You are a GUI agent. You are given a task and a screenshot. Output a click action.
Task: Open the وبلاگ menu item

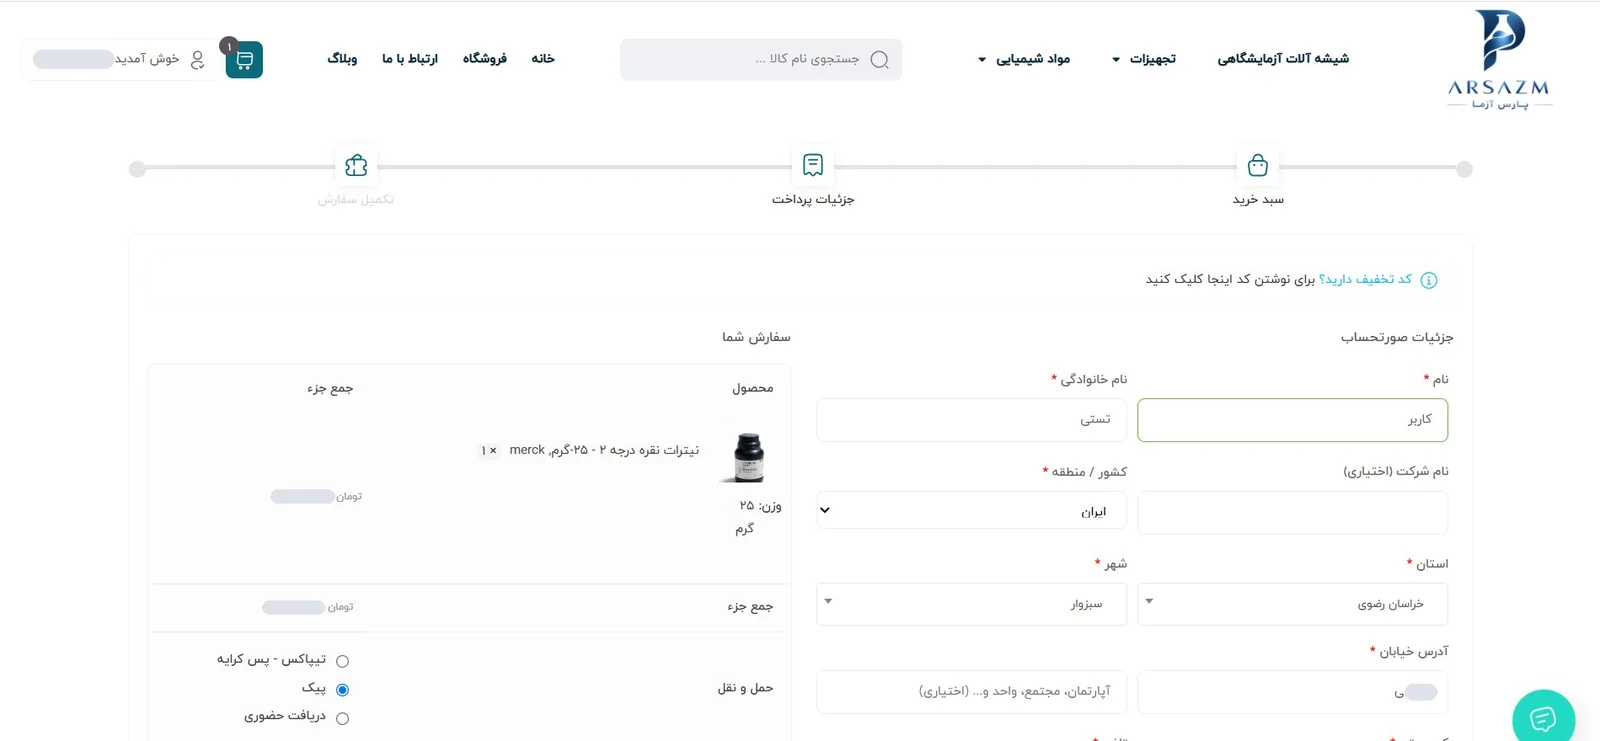[342, 59]
